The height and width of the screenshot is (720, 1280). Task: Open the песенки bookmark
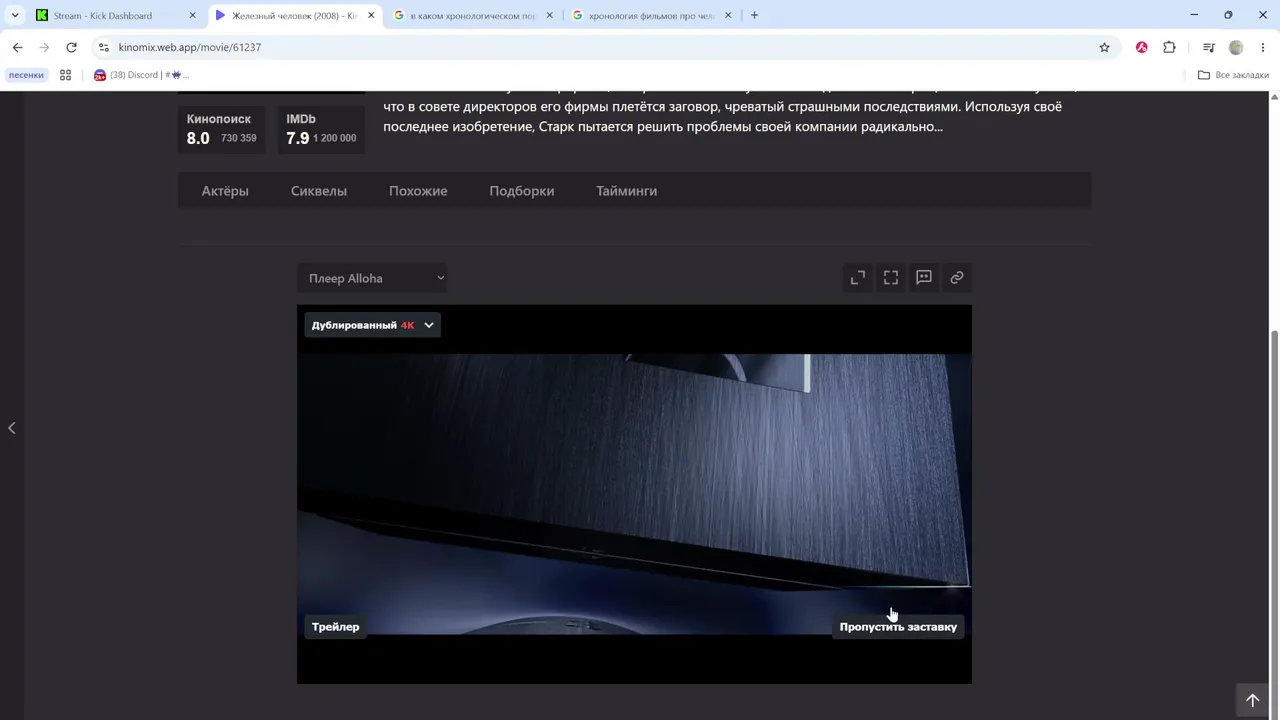pos(26,75)
